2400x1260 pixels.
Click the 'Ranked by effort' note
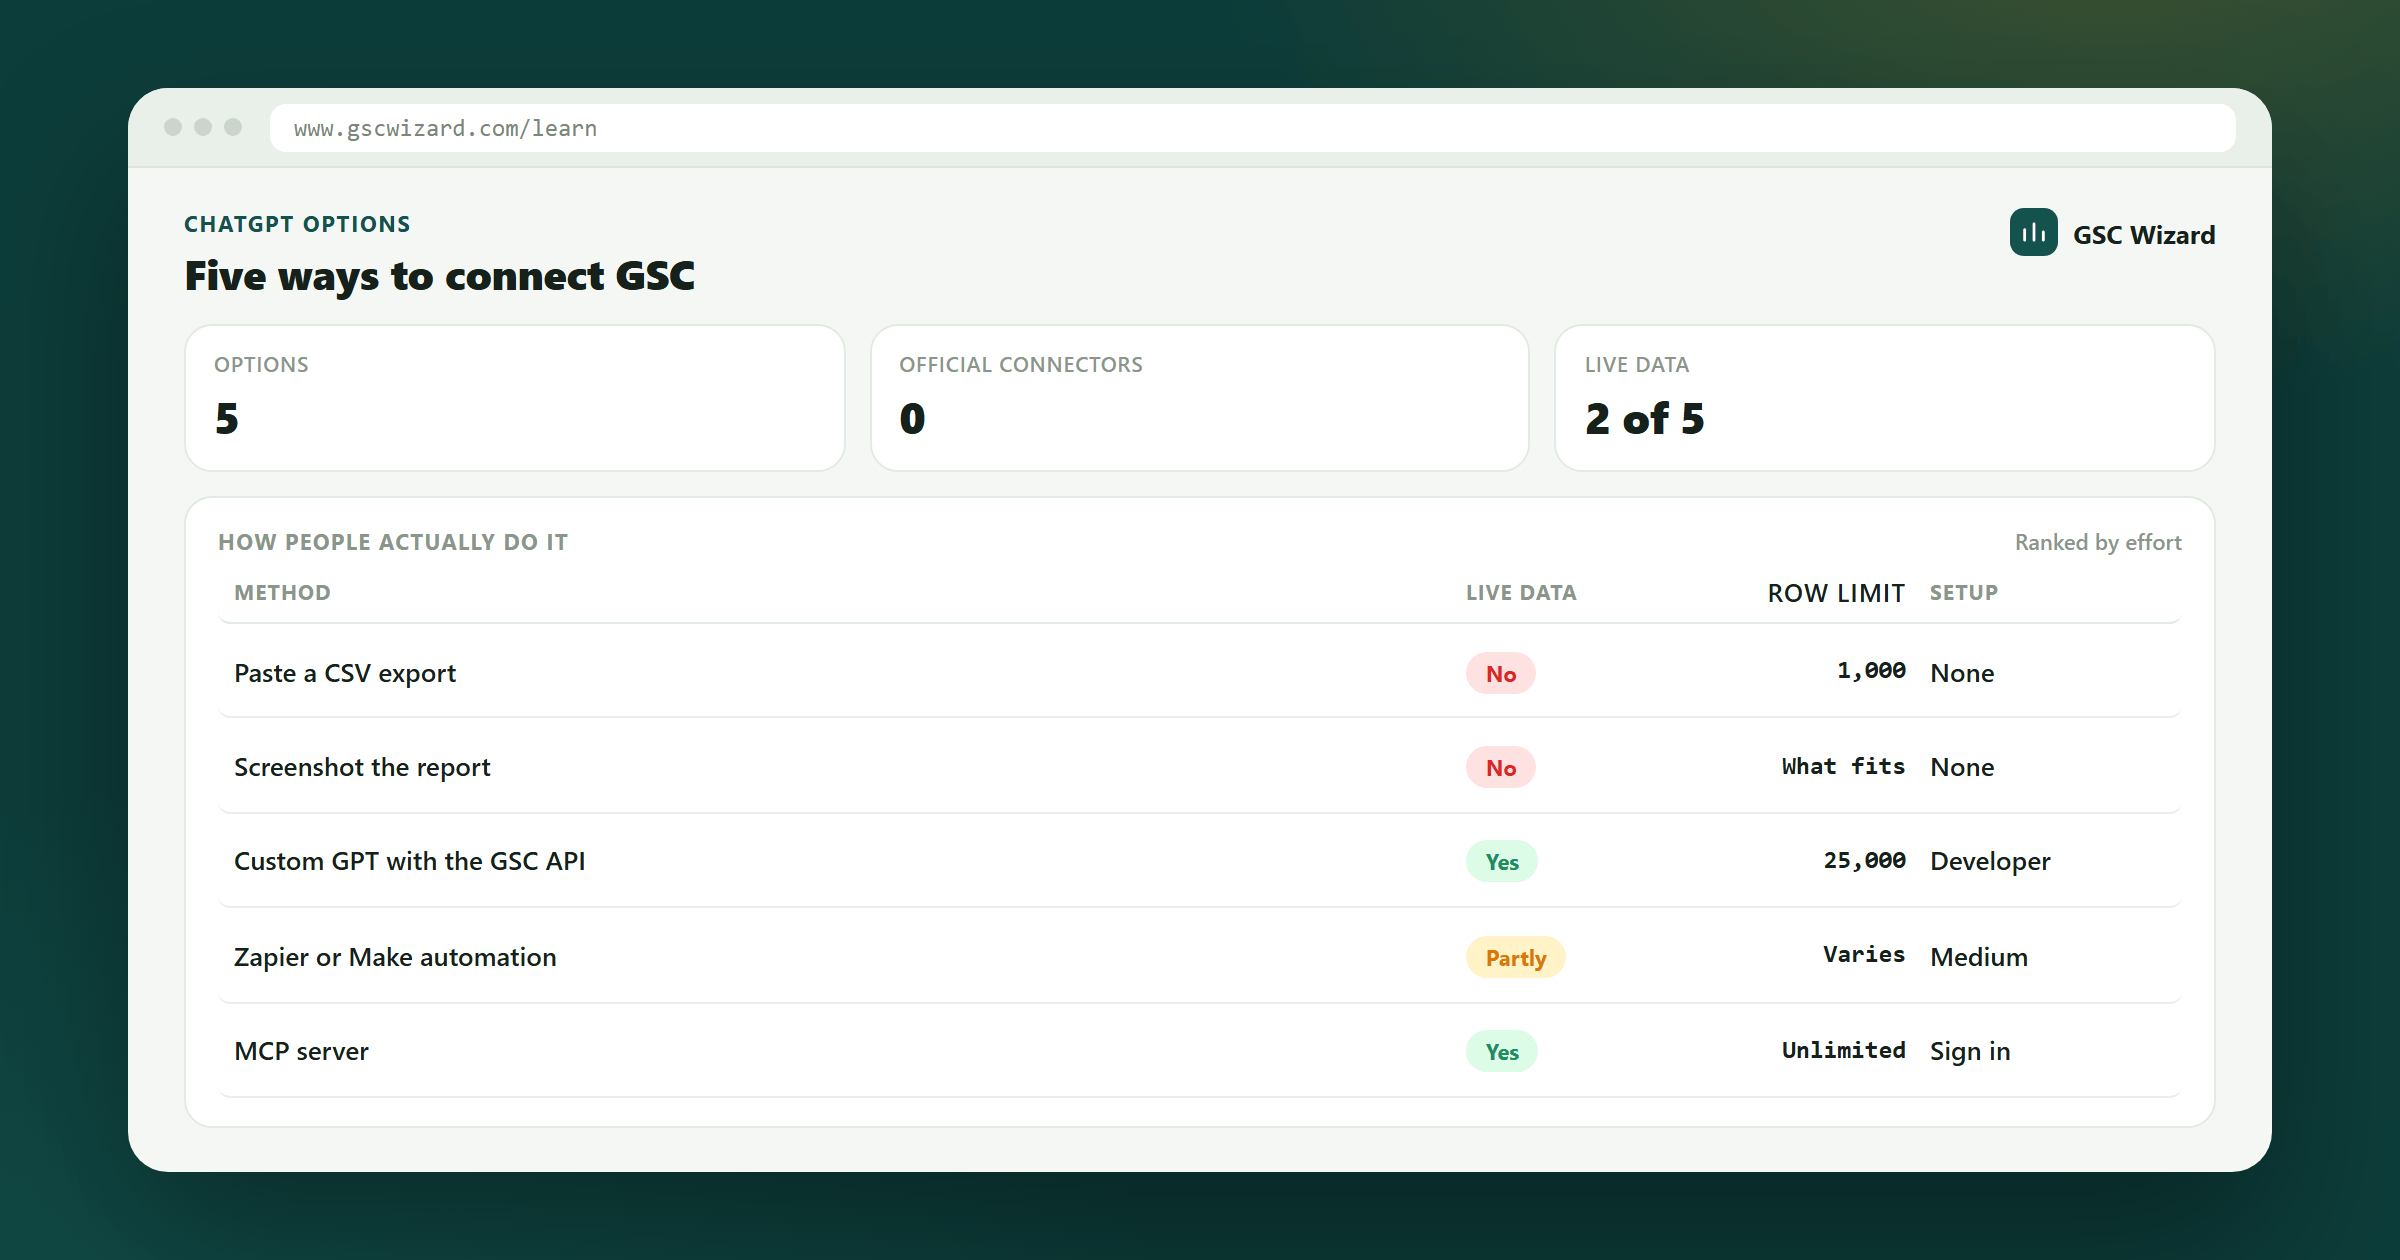pyautogui.click(x=2098, y=542)
